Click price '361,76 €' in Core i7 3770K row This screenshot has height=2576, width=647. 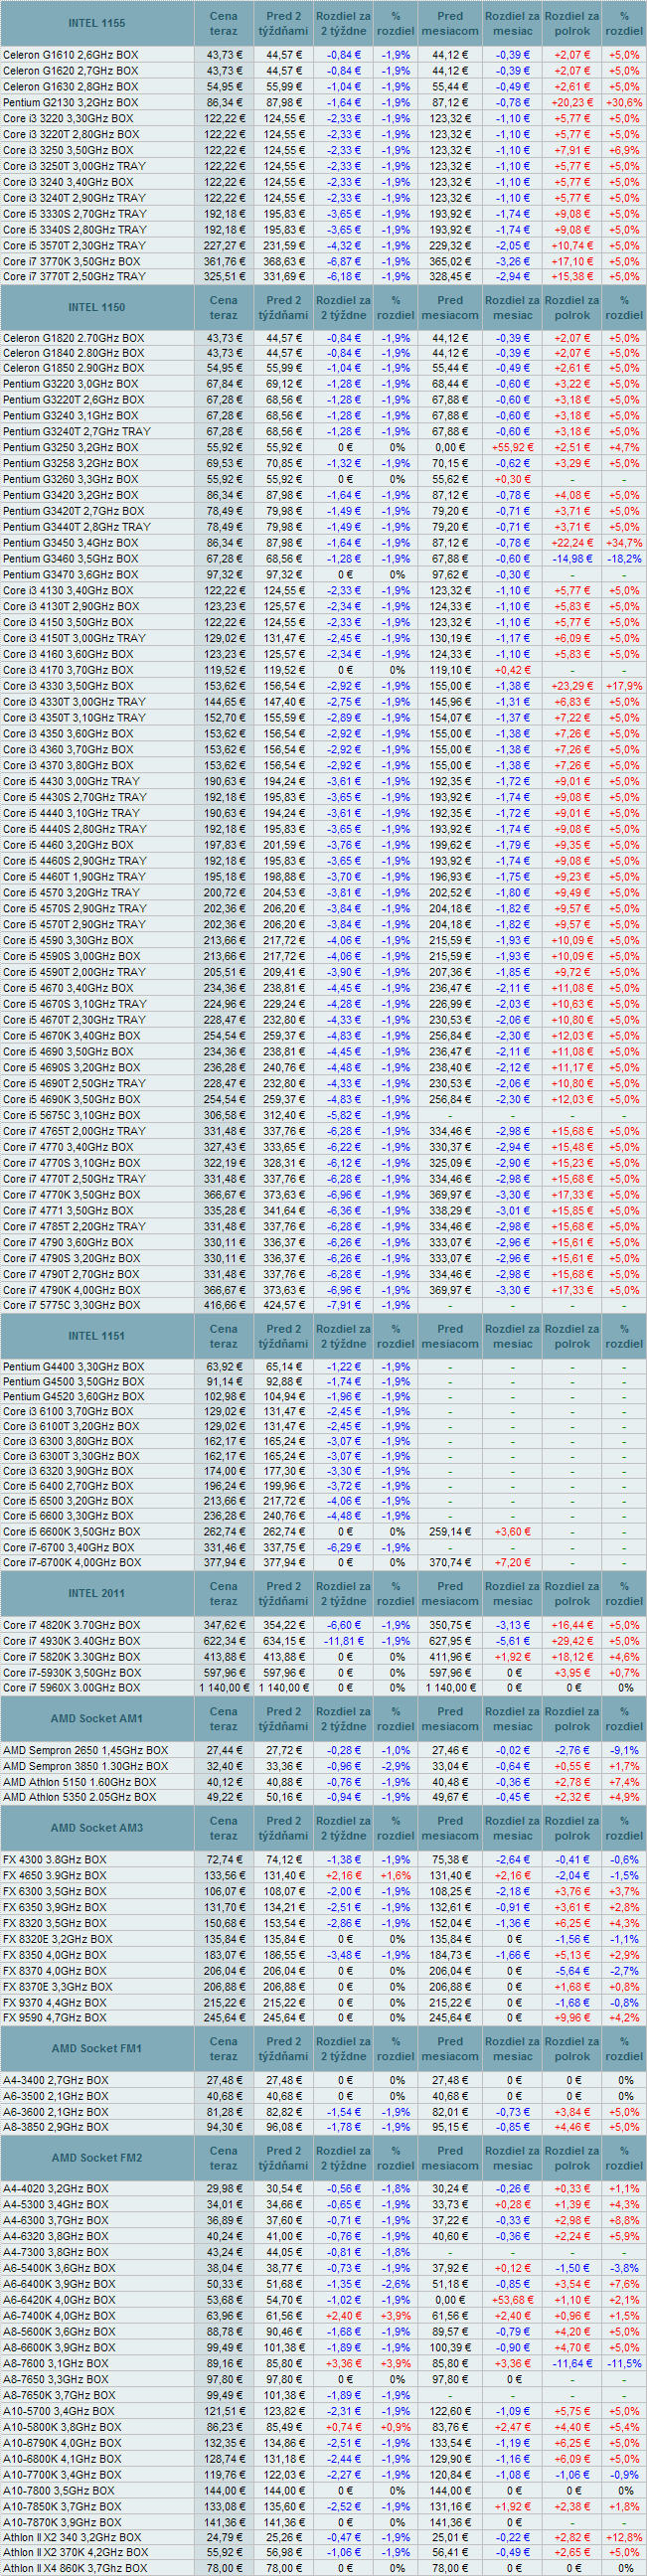(x=224, y=261)
